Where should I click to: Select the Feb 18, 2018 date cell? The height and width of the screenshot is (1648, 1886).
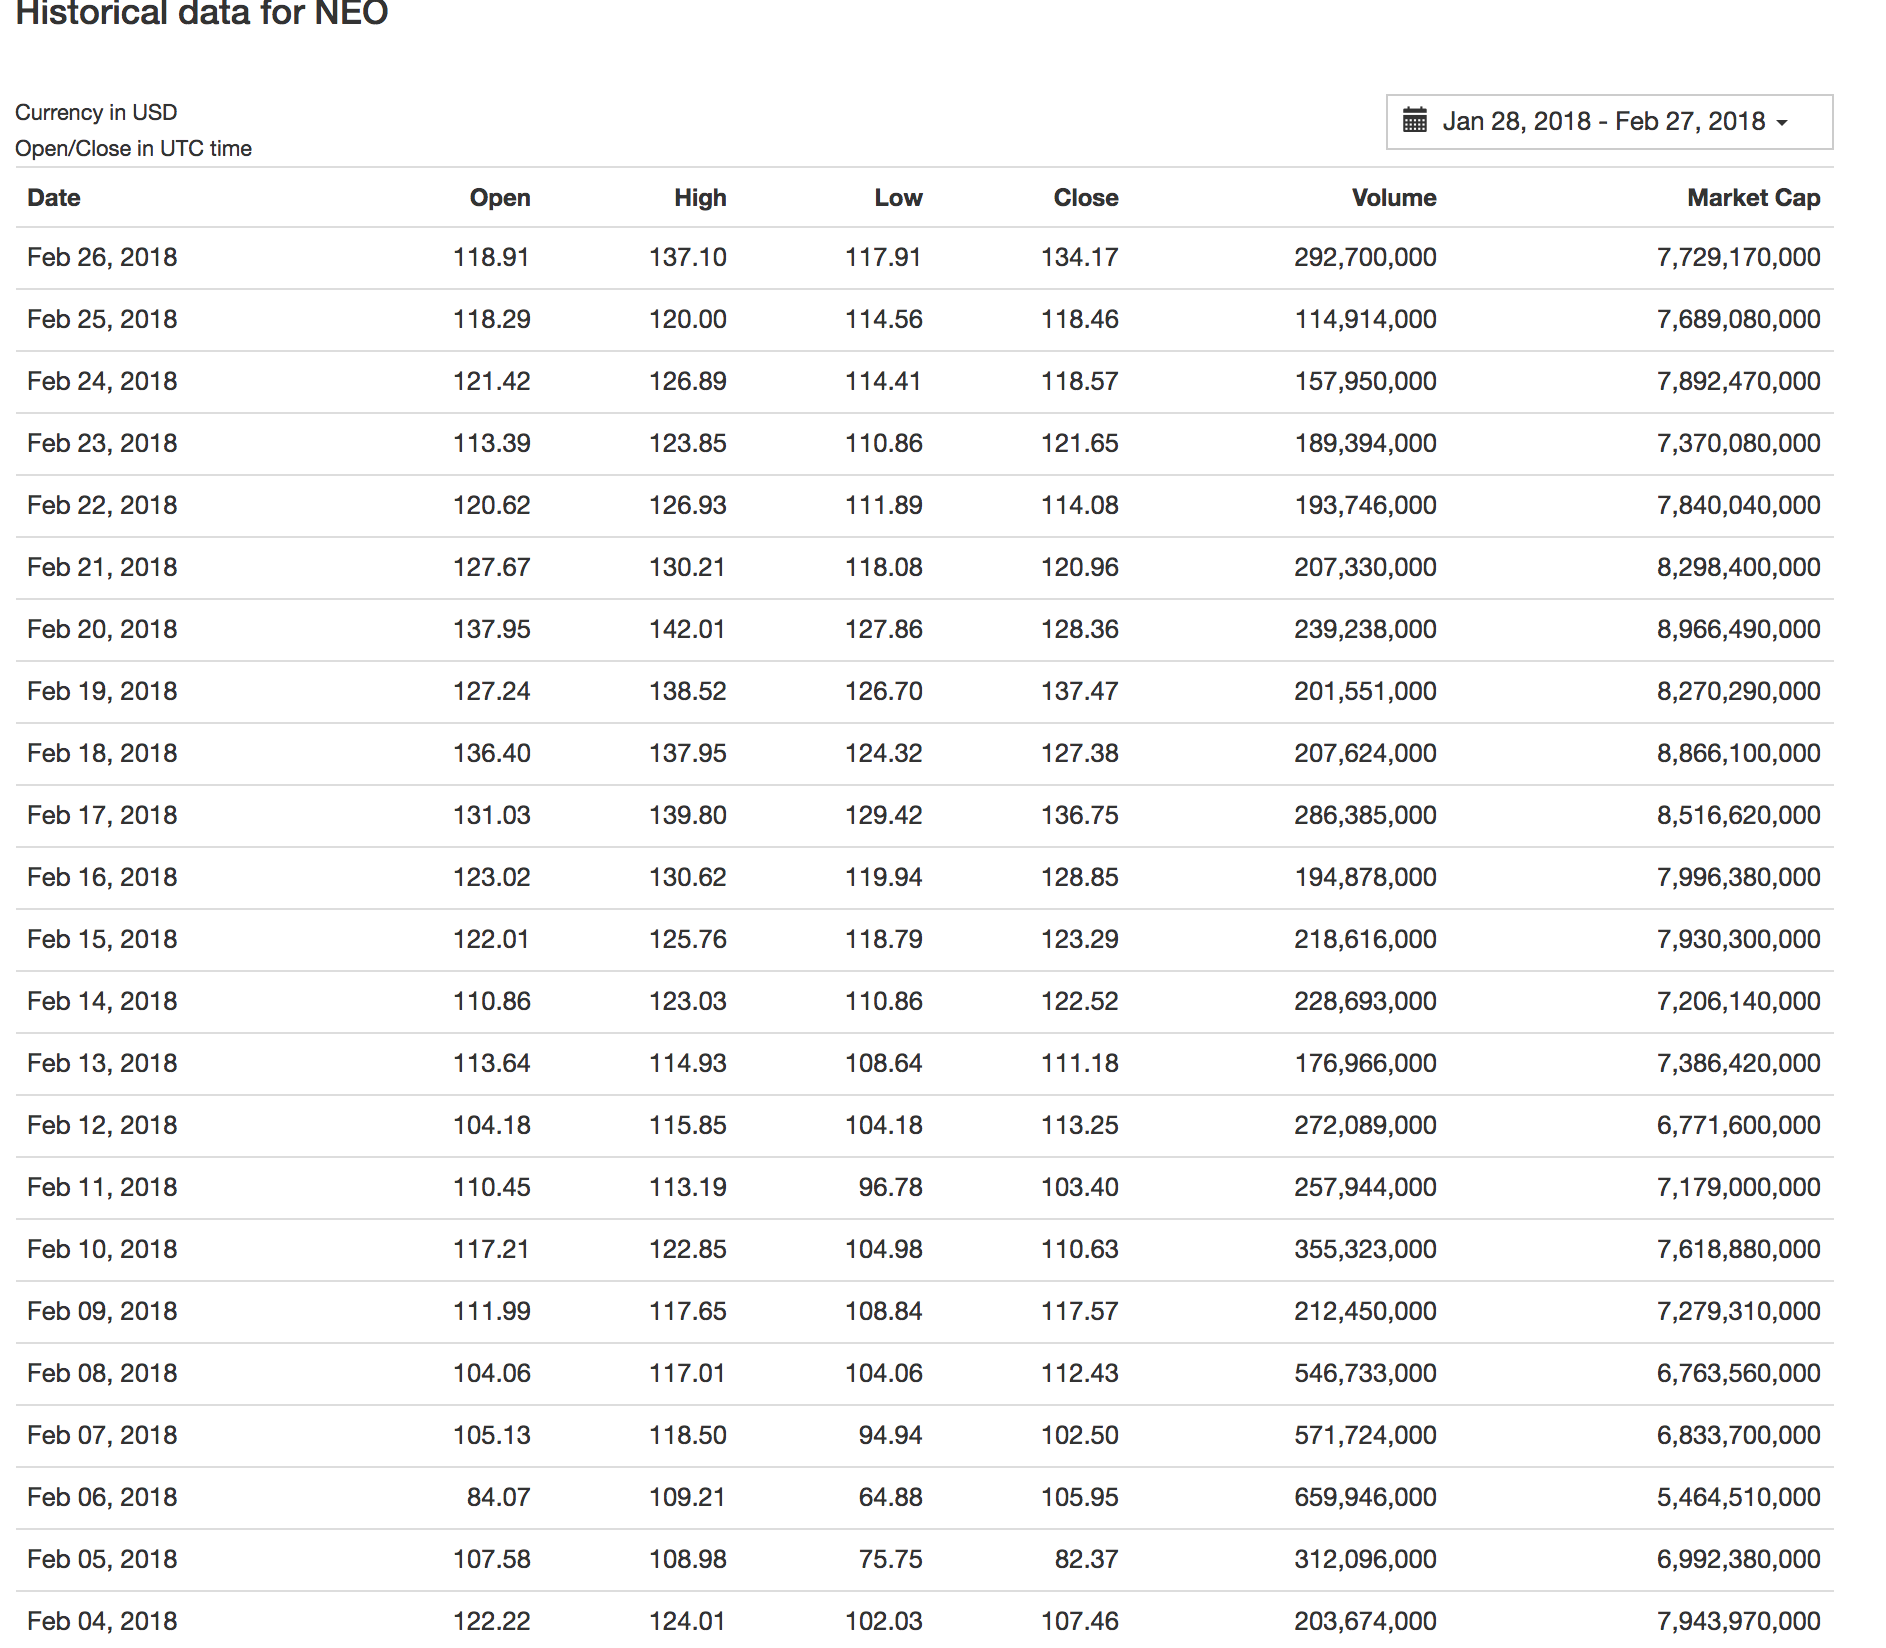[x=102, y=754]
